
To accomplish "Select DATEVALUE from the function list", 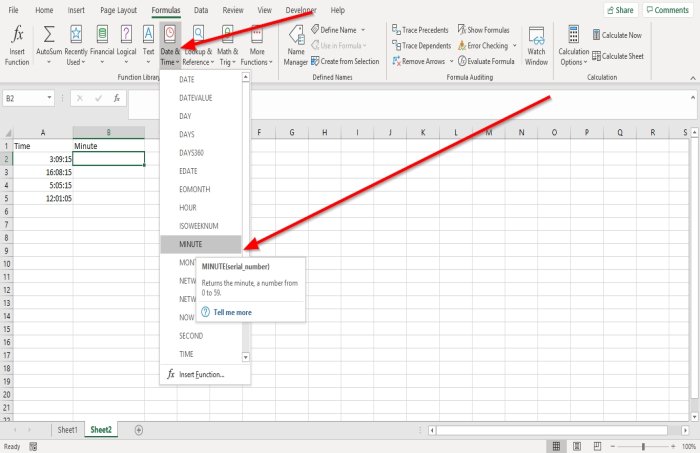I will tap(201, 98).
